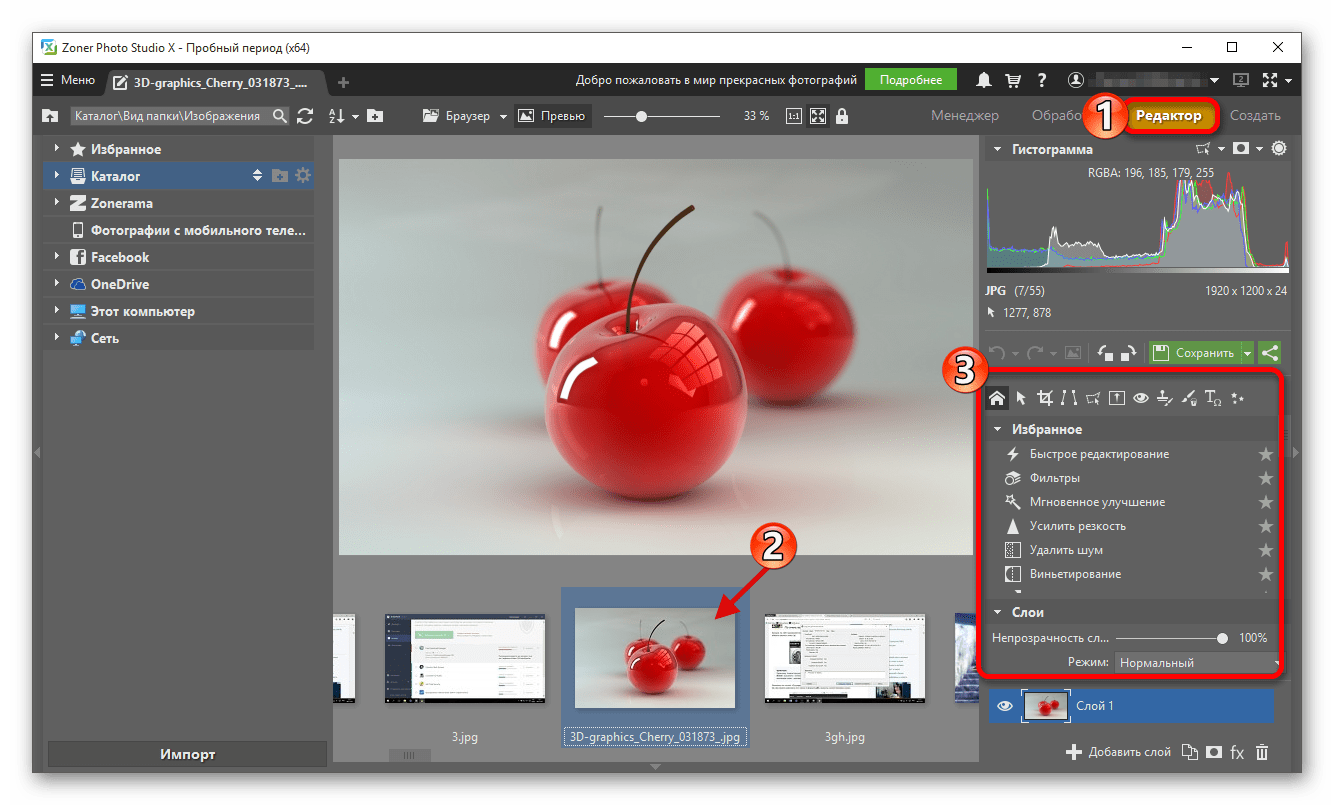The width and height of the screenshot is (1334, 805).
Task: Select the polygon selection tool in toolbar
Action: 1093,398
